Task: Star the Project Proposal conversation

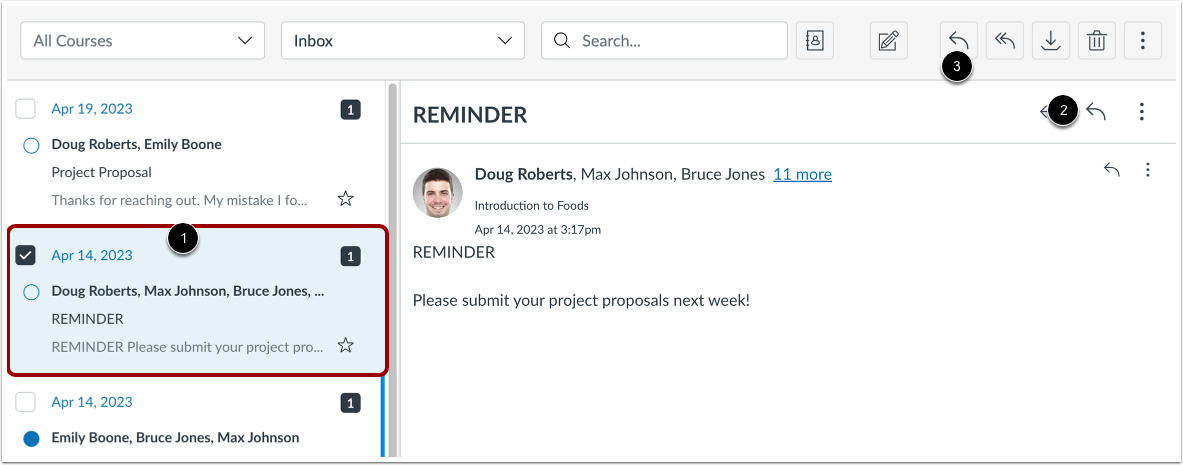Action: click(x=346, y=199)
